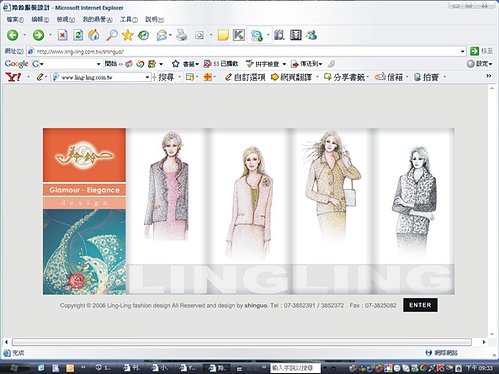Open the 編輯 (Edit) menu

click(40, 20)
